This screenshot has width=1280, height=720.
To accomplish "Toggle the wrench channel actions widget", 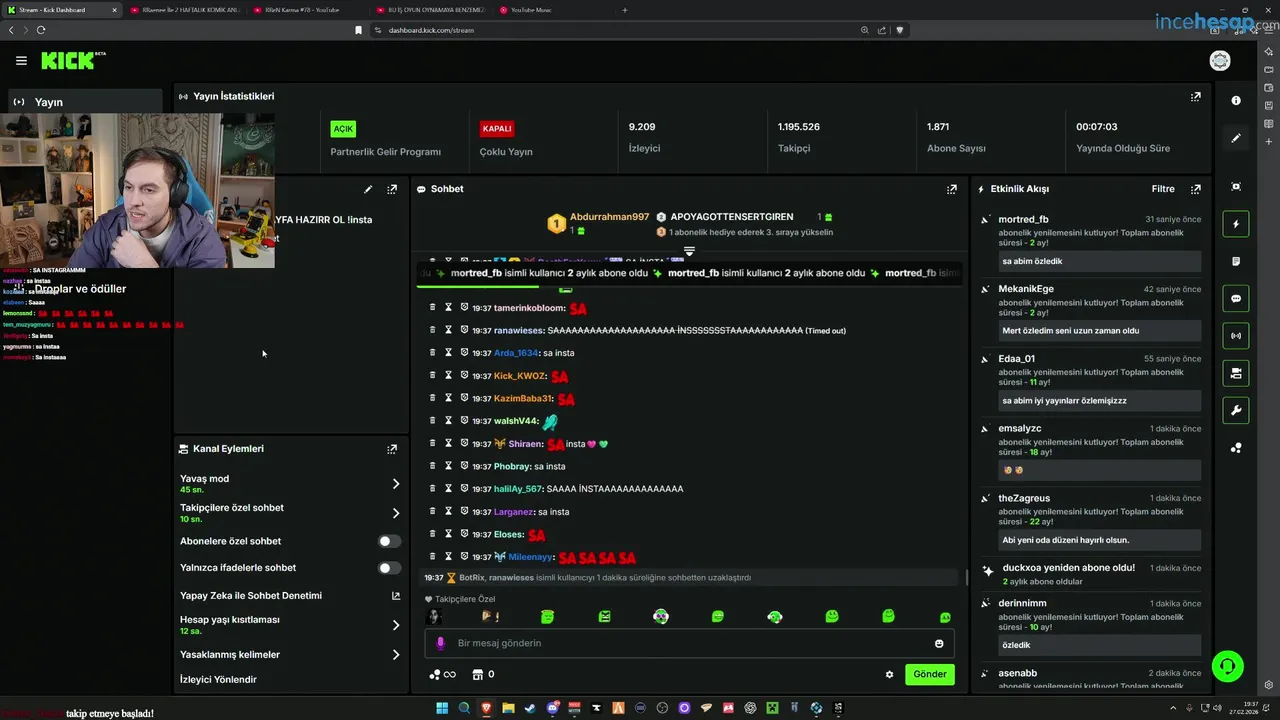I will click(x=1236, y=410).
